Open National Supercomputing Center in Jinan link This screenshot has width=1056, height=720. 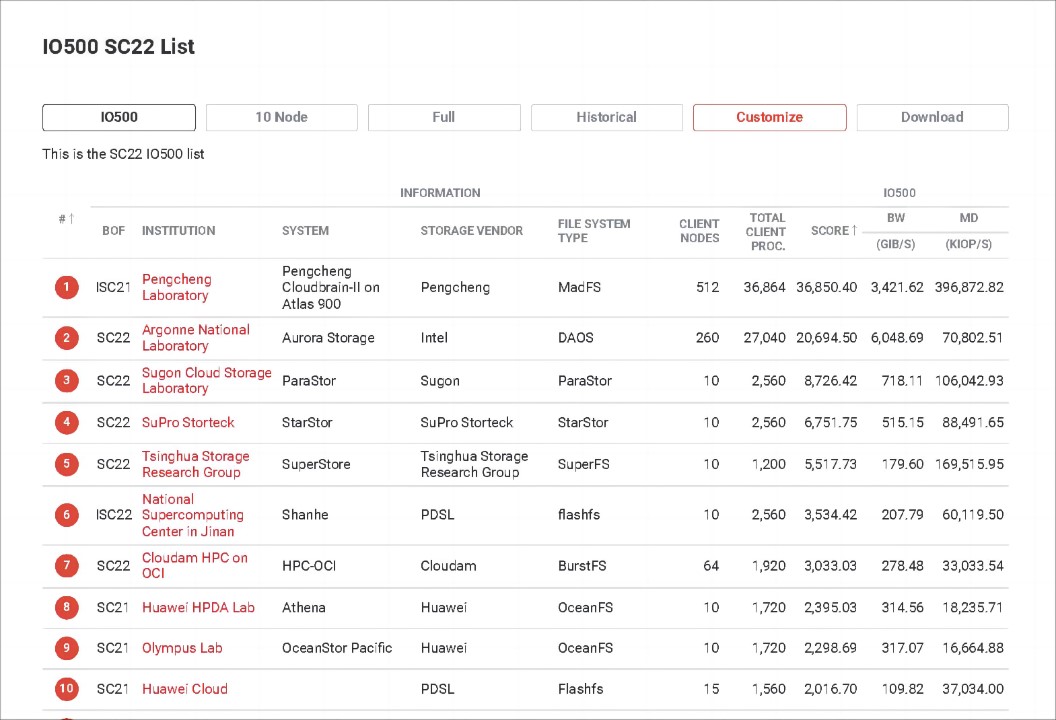pyautogui.click(x=193, y=515)
